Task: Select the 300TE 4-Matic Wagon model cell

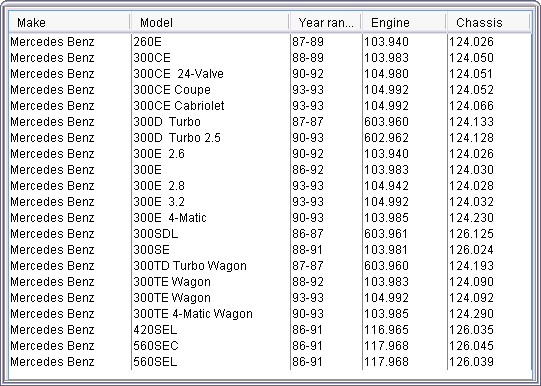Action: 211,314
